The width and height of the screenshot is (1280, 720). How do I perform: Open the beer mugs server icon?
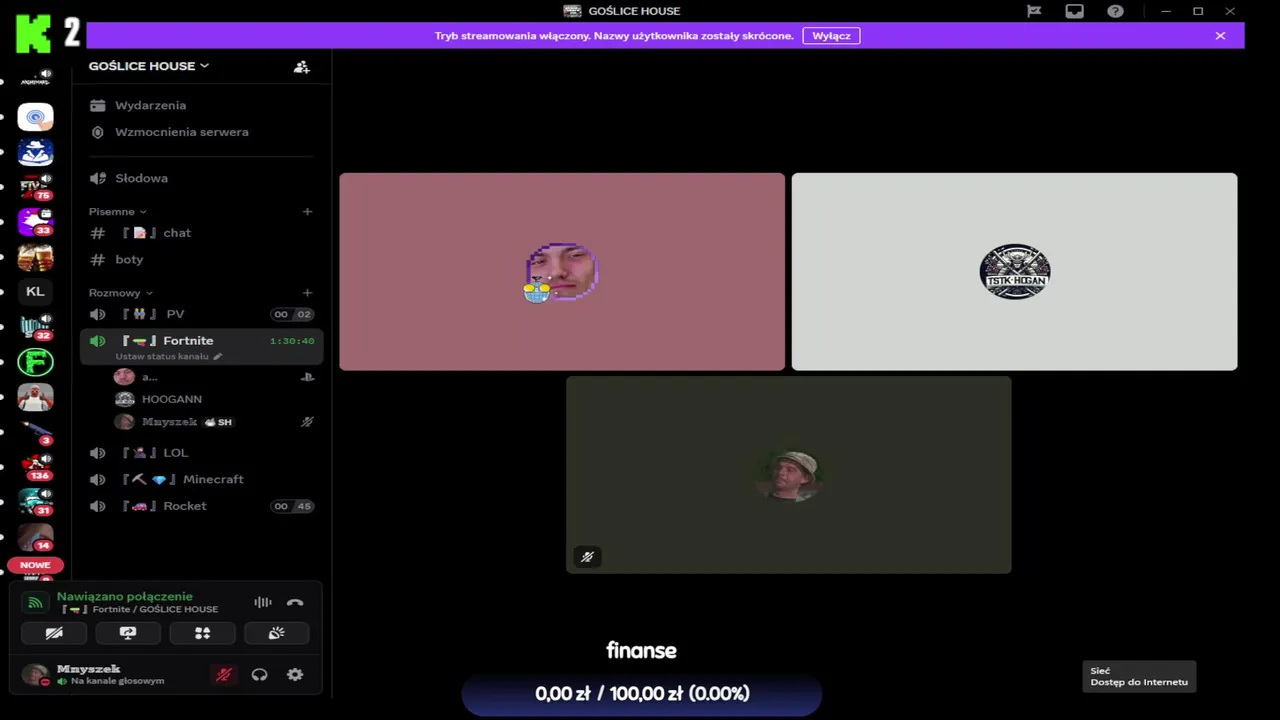coord(35,257)
